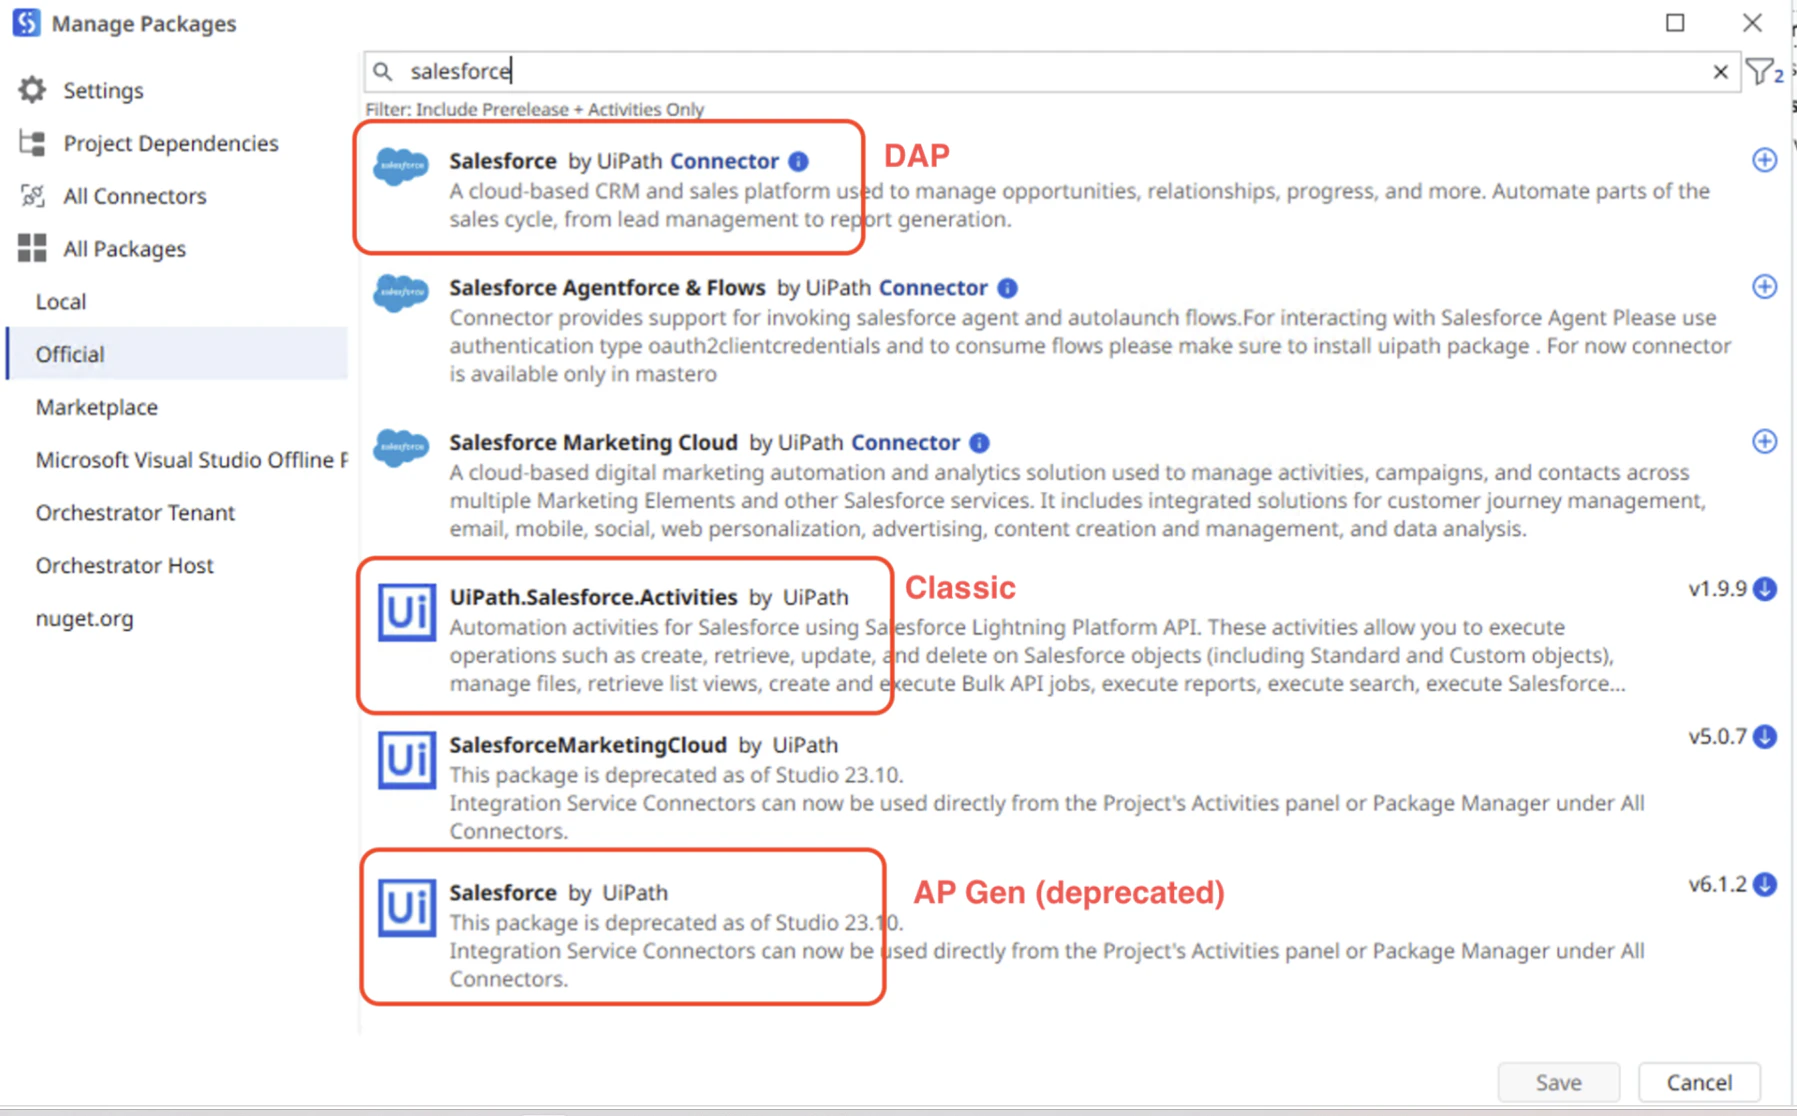Viewport: 1797px width, 1116px height.
Task: Click UiPath.Salesforce.Activities Ui logo
Action: tap(406, 612)
